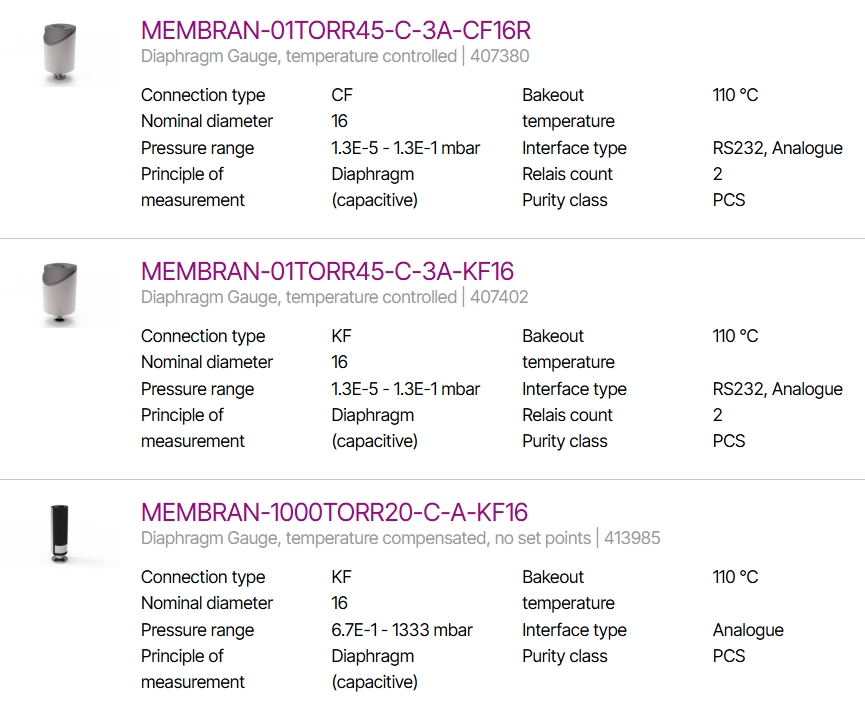Click the Analogue interface value of 1000TORR20
Screen dimensions: 865x719
click(x=748, y=630)
